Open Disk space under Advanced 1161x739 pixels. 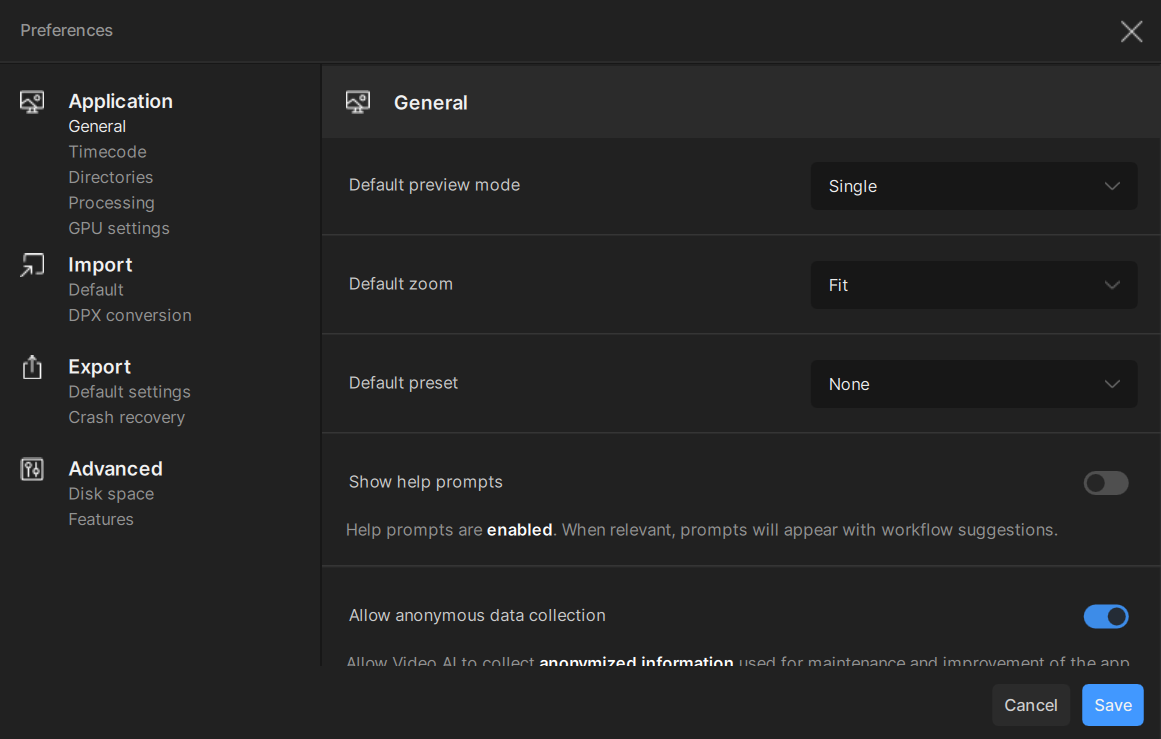click(x=111, y=494)
